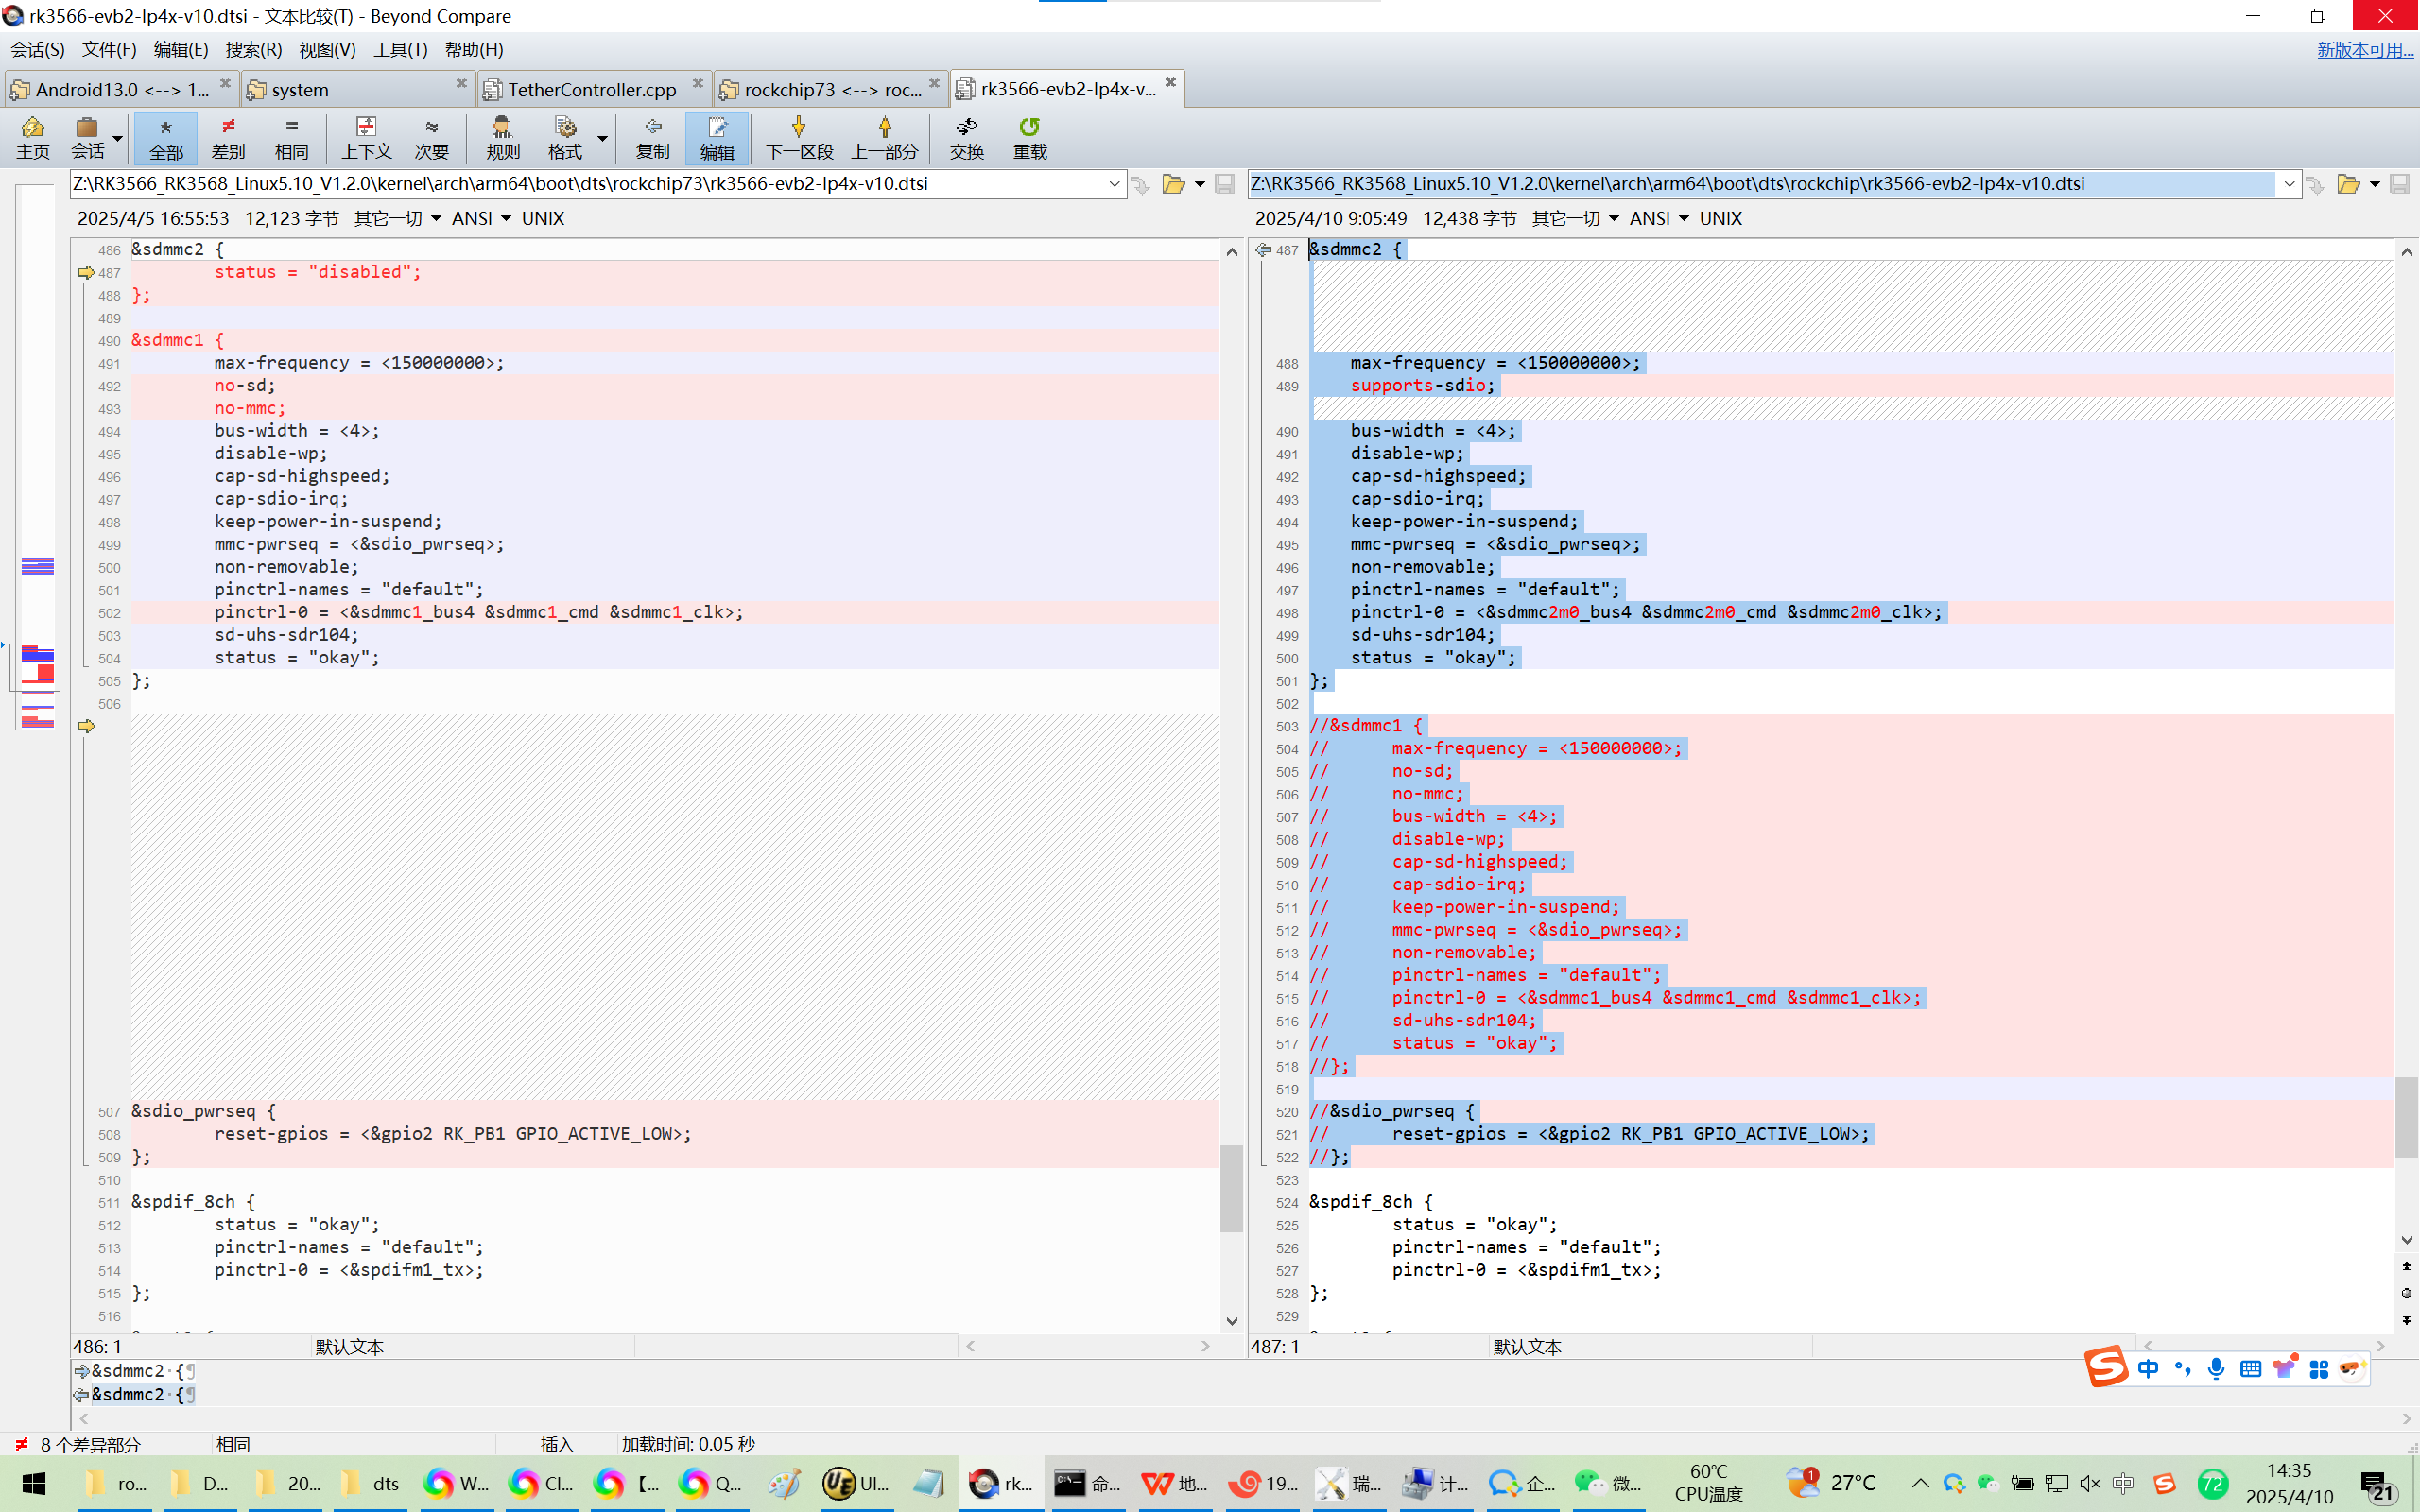Image resolution: width=2420 pixels, height=1512 pixels.
Task: Open the Rules (规则) toolbar icon
Action: click(502, 137)
